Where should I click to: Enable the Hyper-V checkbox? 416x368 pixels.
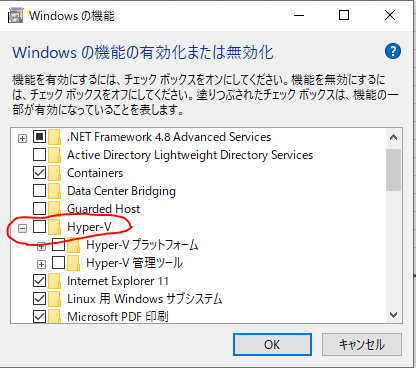click(39, 227)
